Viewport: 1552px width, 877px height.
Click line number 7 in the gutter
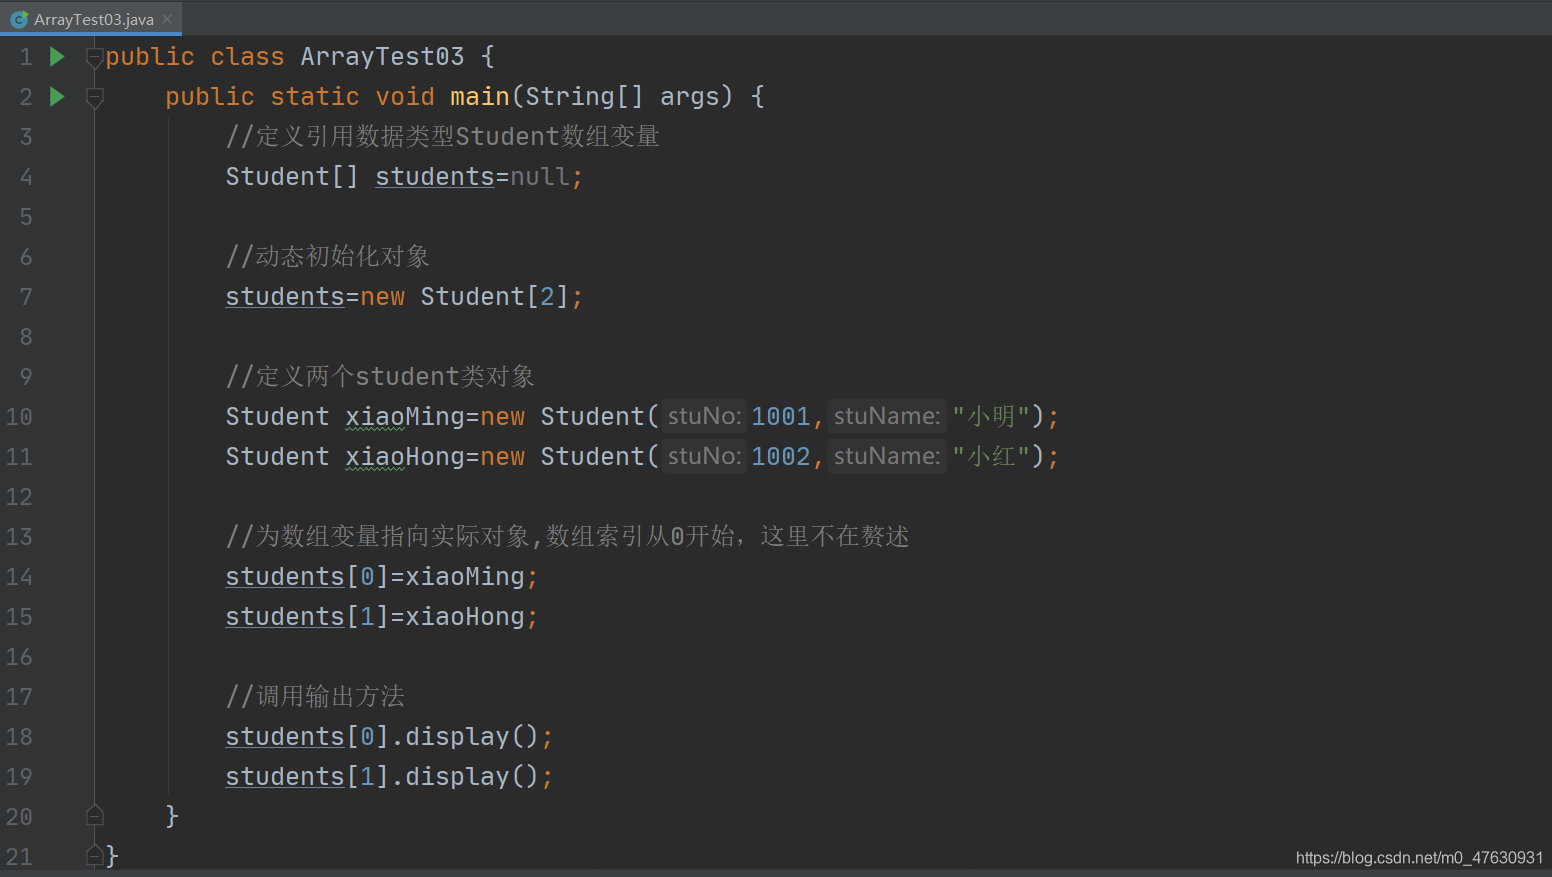[x=26, y=297]
